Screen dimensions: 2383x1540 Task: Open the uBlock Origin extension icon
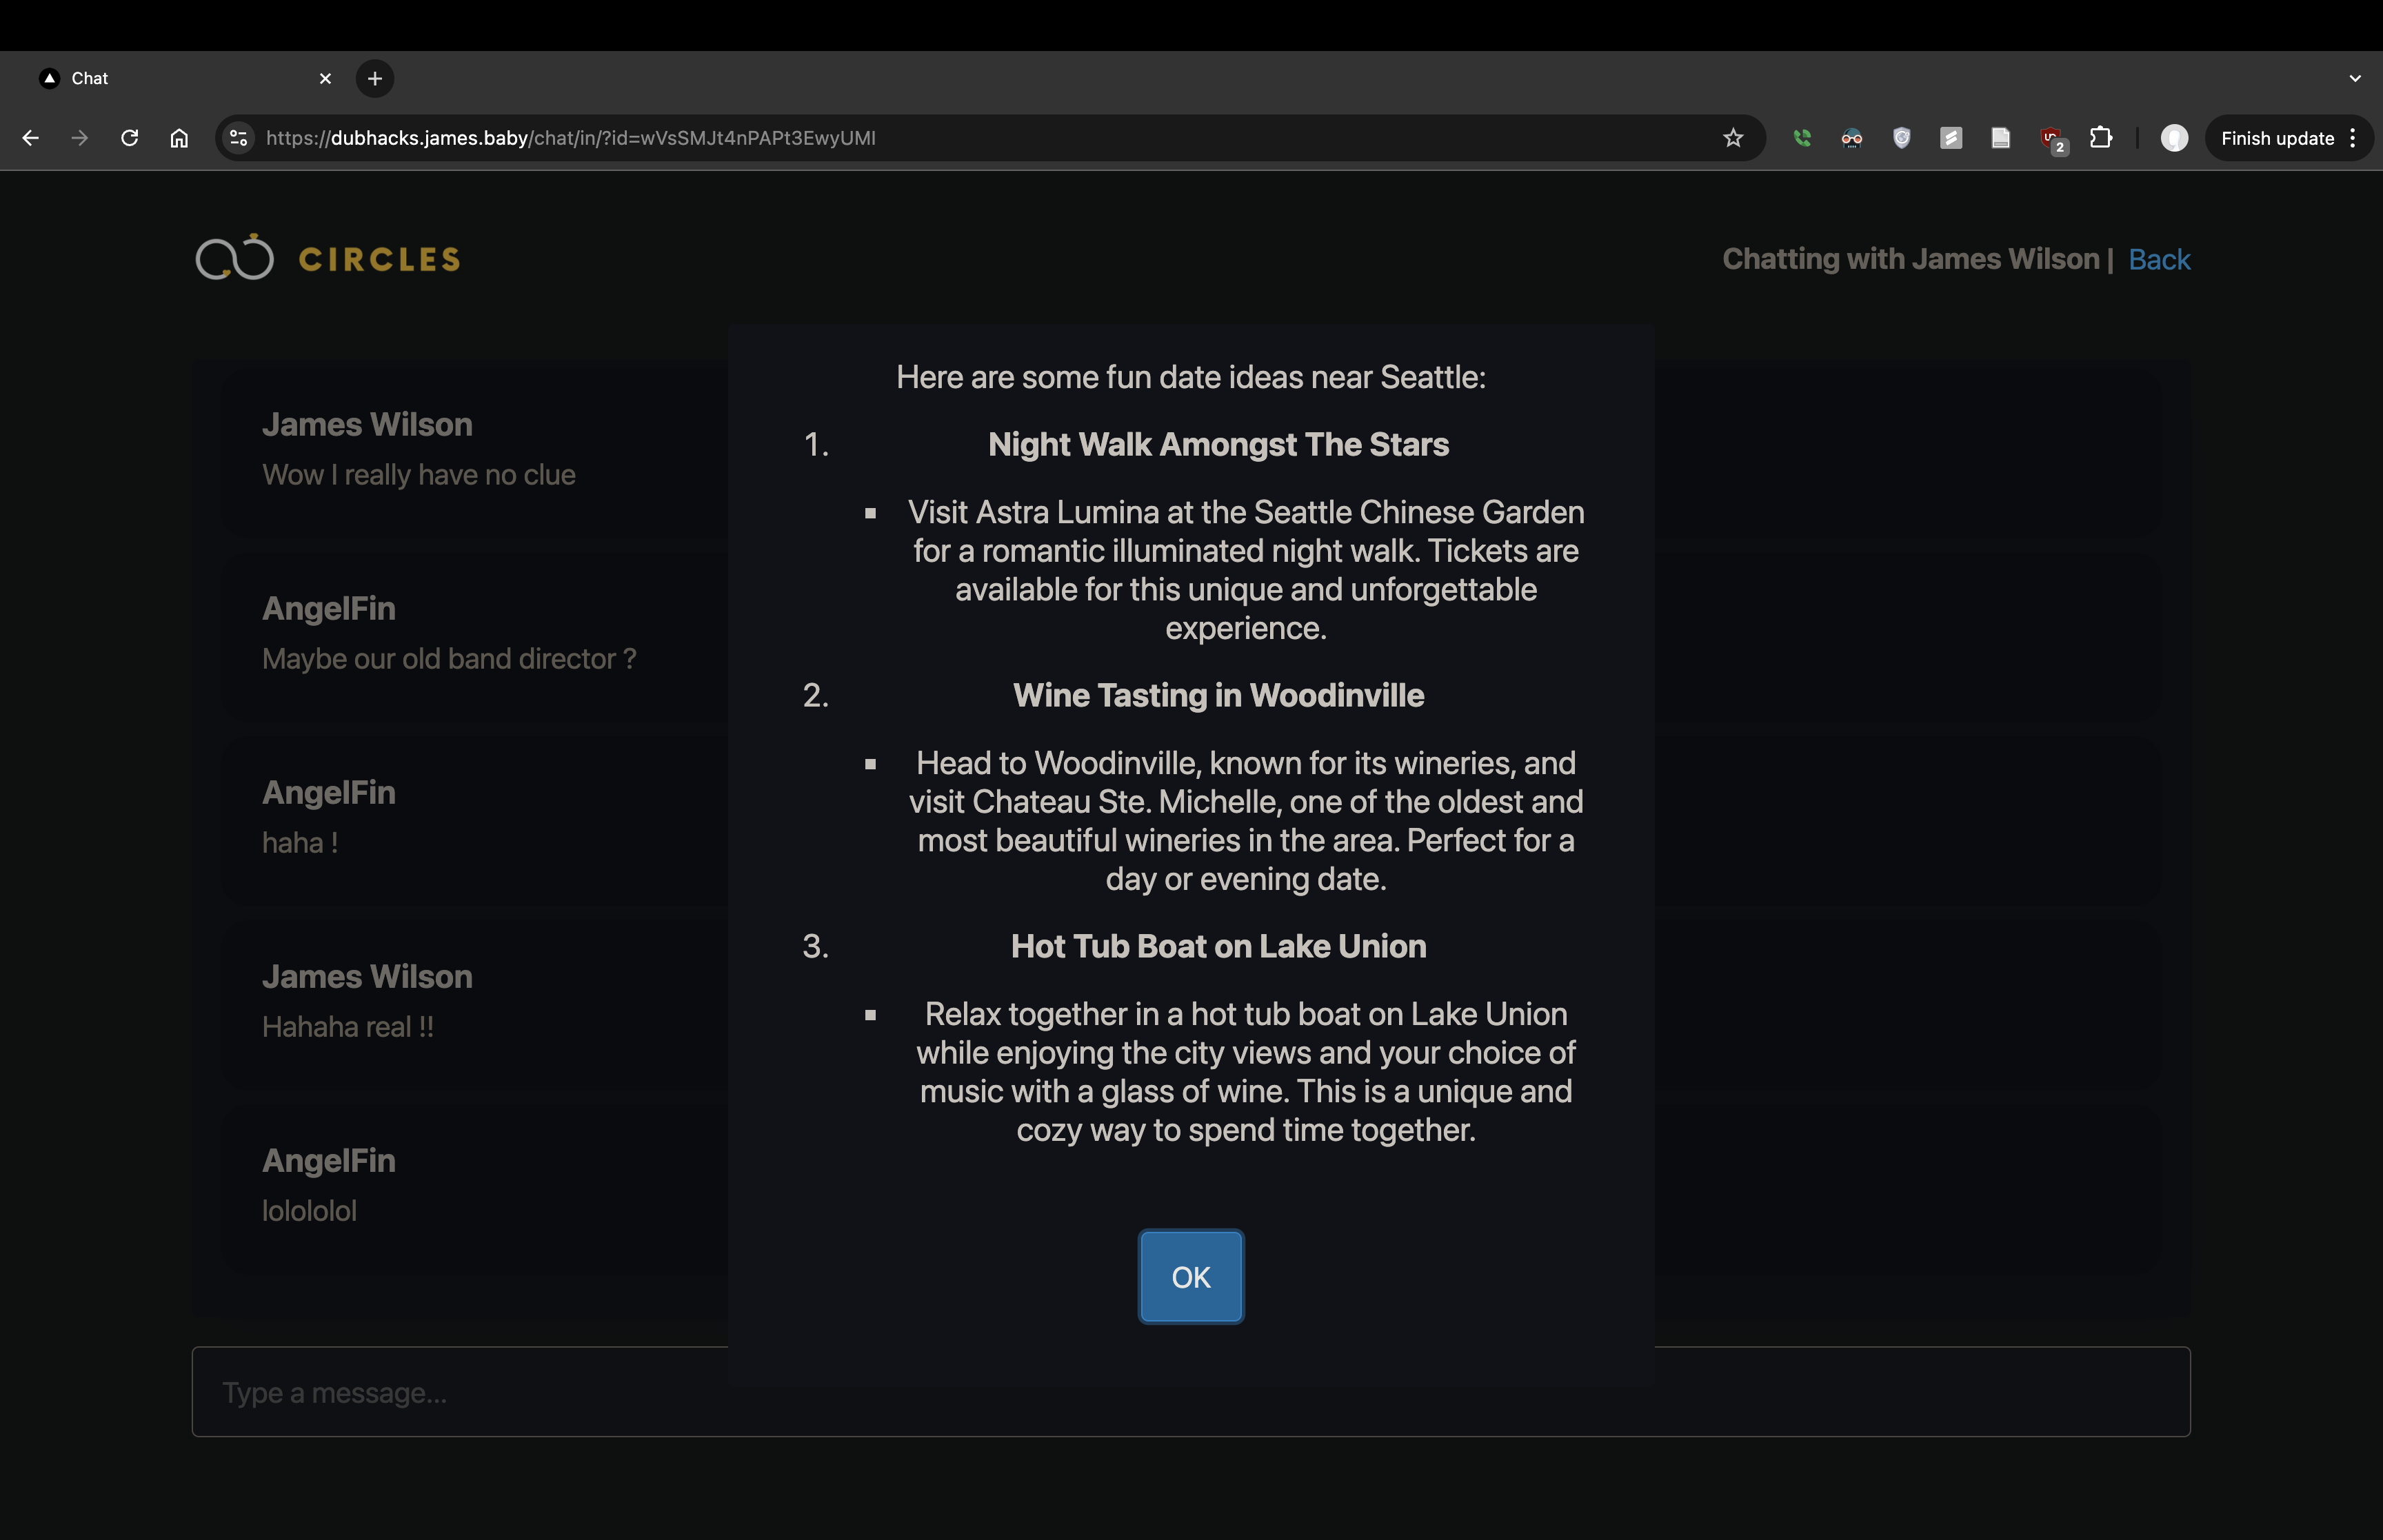[2051, 138]
